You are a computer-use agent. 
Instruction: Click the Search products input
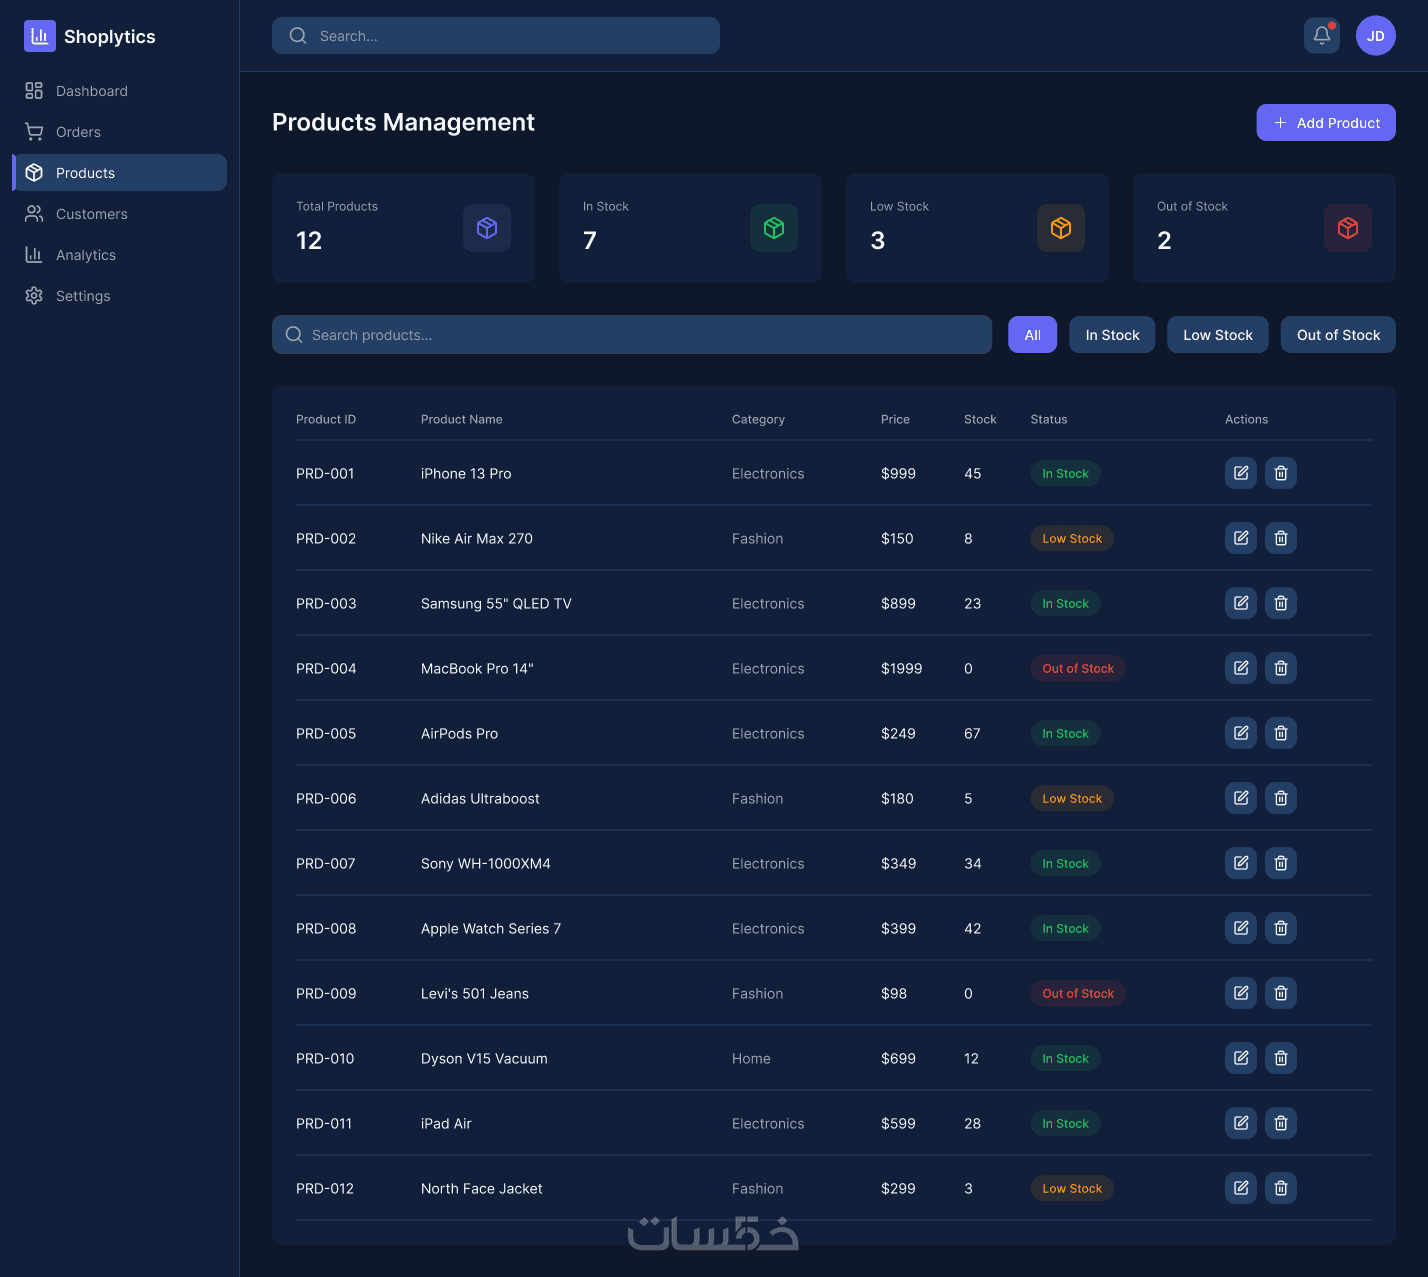coord(632,335)
